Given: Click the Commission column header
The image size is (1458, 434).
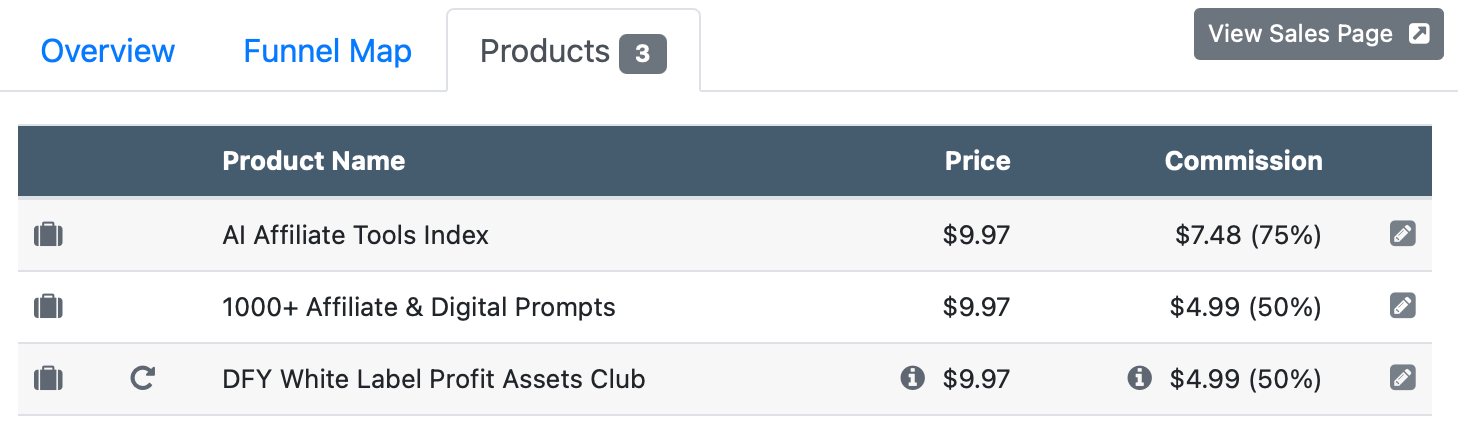Looking at the screenshot, I should click(x=1243, y=161).
